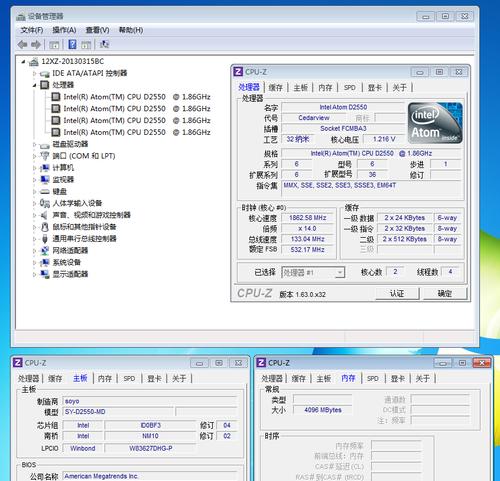Click the 南桥 value NM10

coord(151,436)
